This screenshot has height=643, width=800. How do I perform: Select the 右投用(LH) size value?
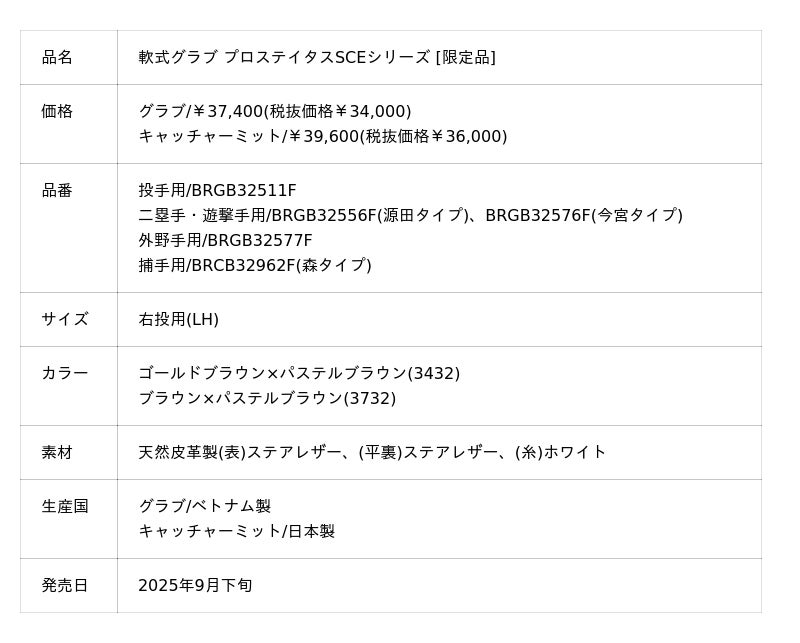click(x=178, y=319)
